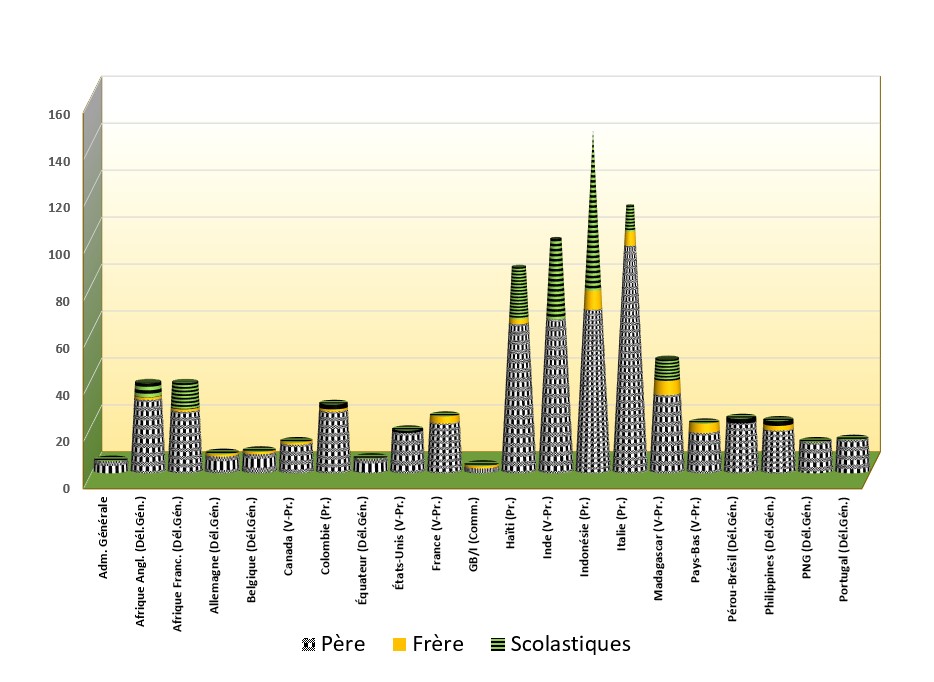This screenshot has height=682, width=934.
Task: Select the Haïti (Pr.) green Scolastiques segment
Action: 519,292
